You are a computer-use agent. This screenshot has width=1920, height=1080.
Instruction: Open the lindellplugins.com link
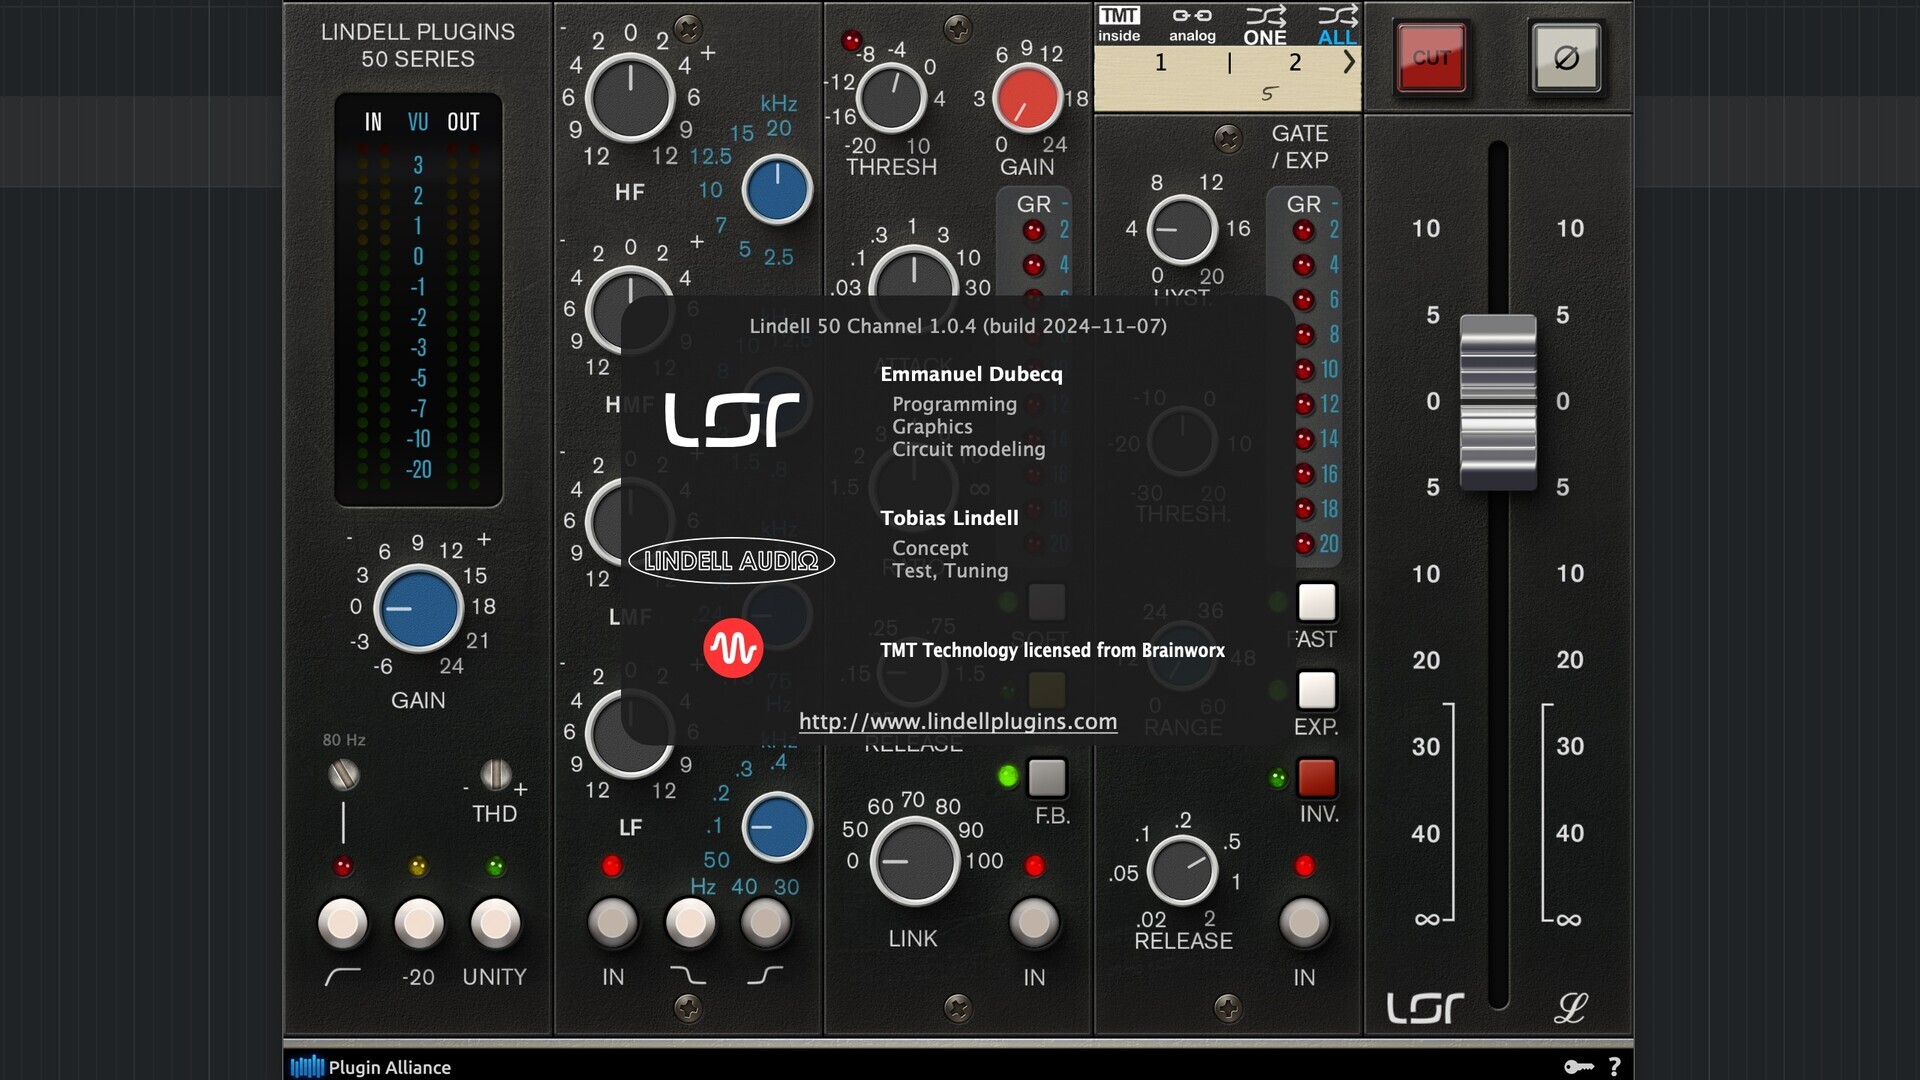958,721
